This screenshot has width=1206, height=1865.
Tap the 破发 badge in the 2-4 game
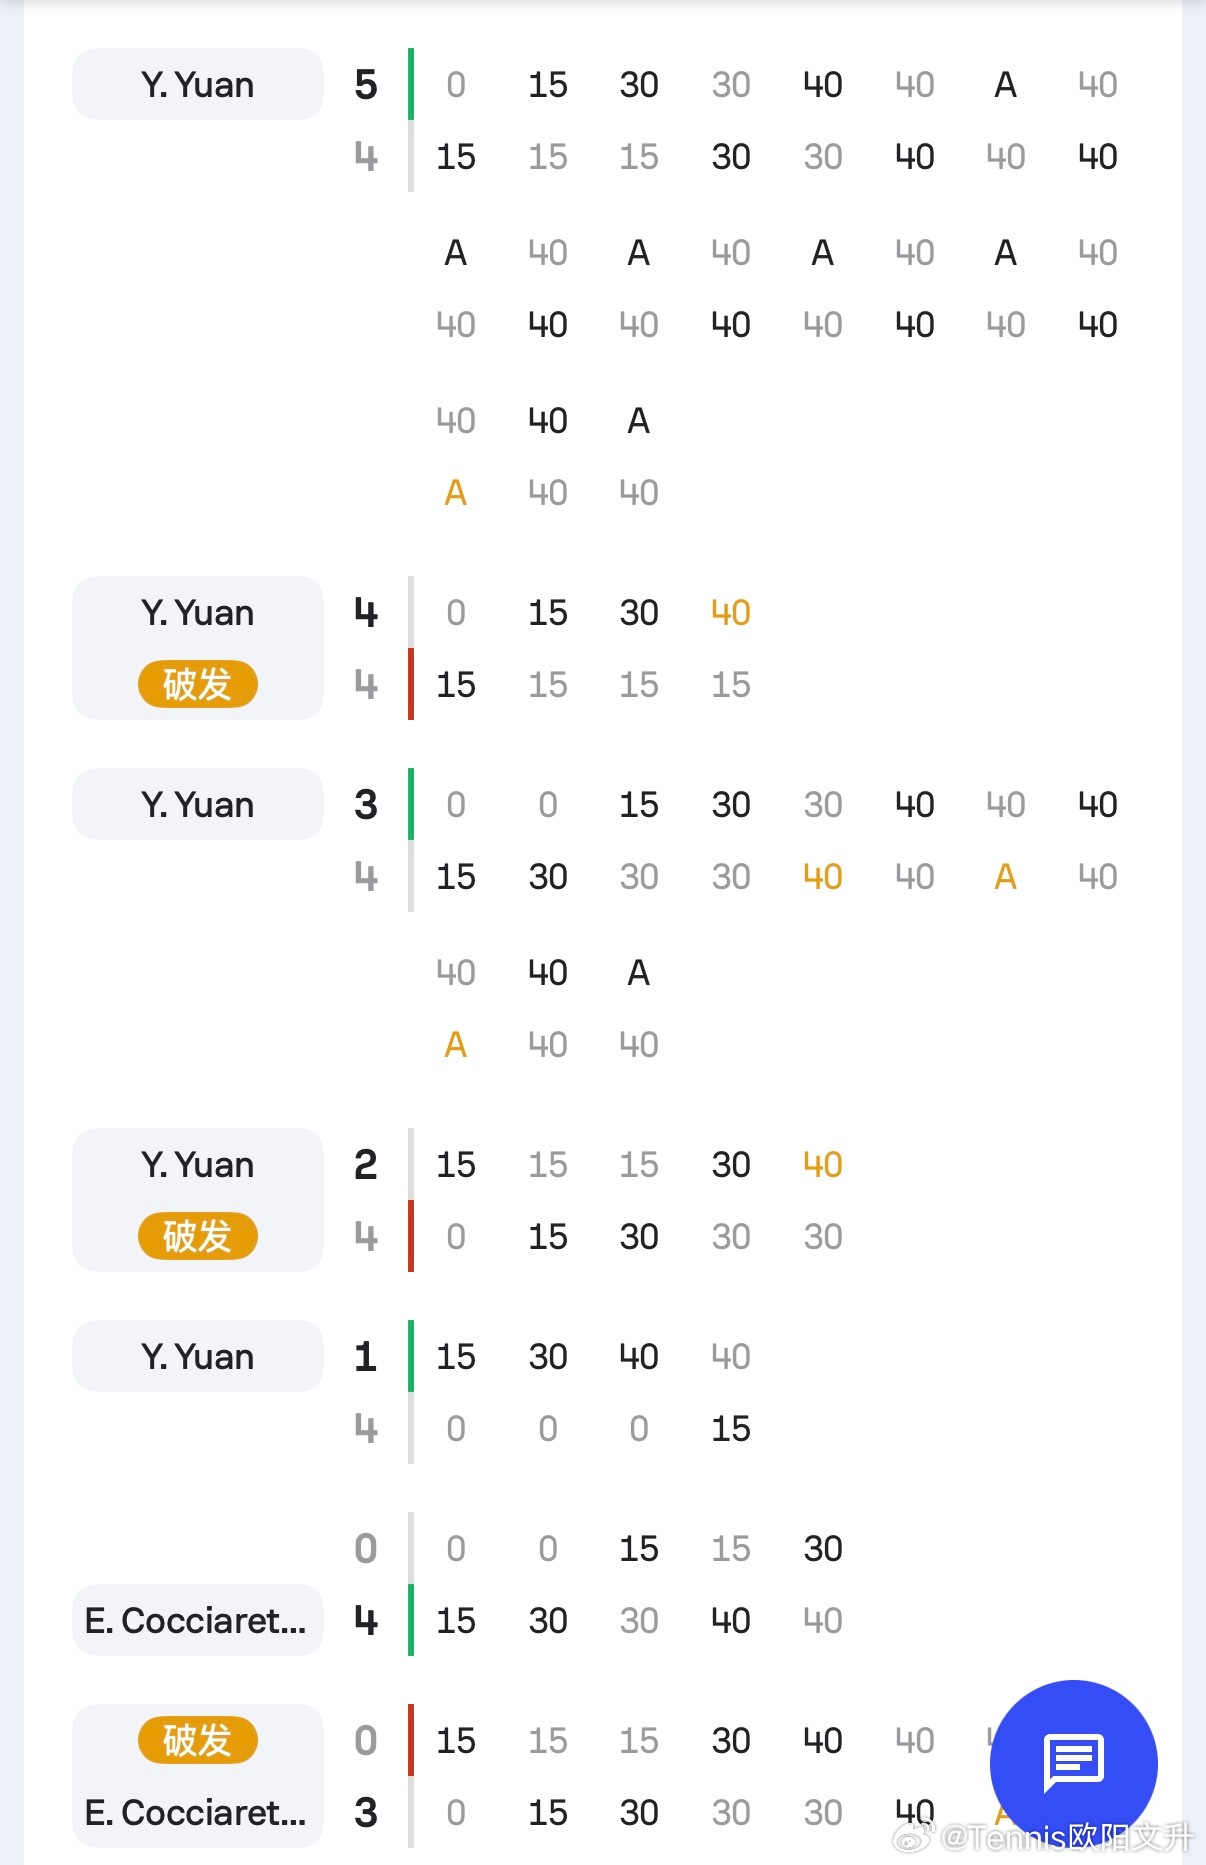pos(197,1237)
